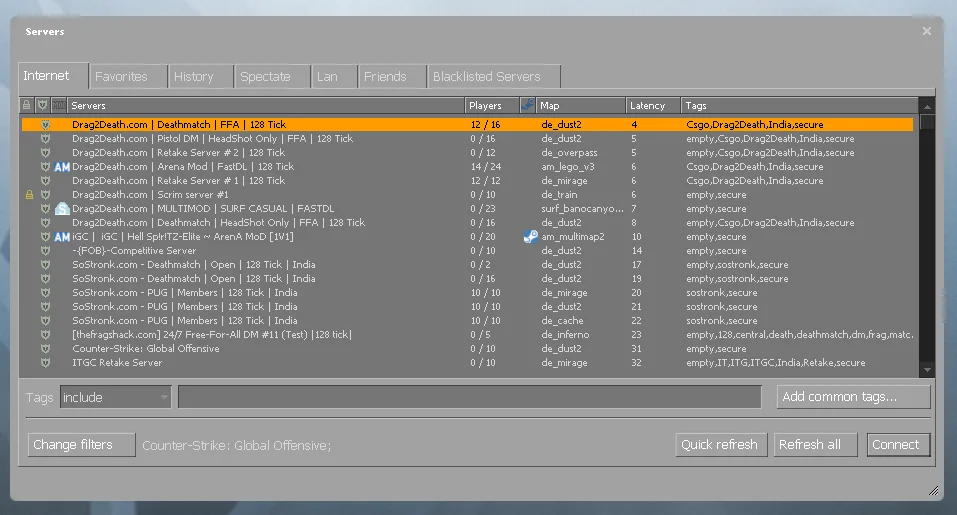The width and height of the screenshot is (957, 515).
Task: Click the AM icon on Arena Mod FastDL row
Action: pyautogui.click(x=62, y=167)
